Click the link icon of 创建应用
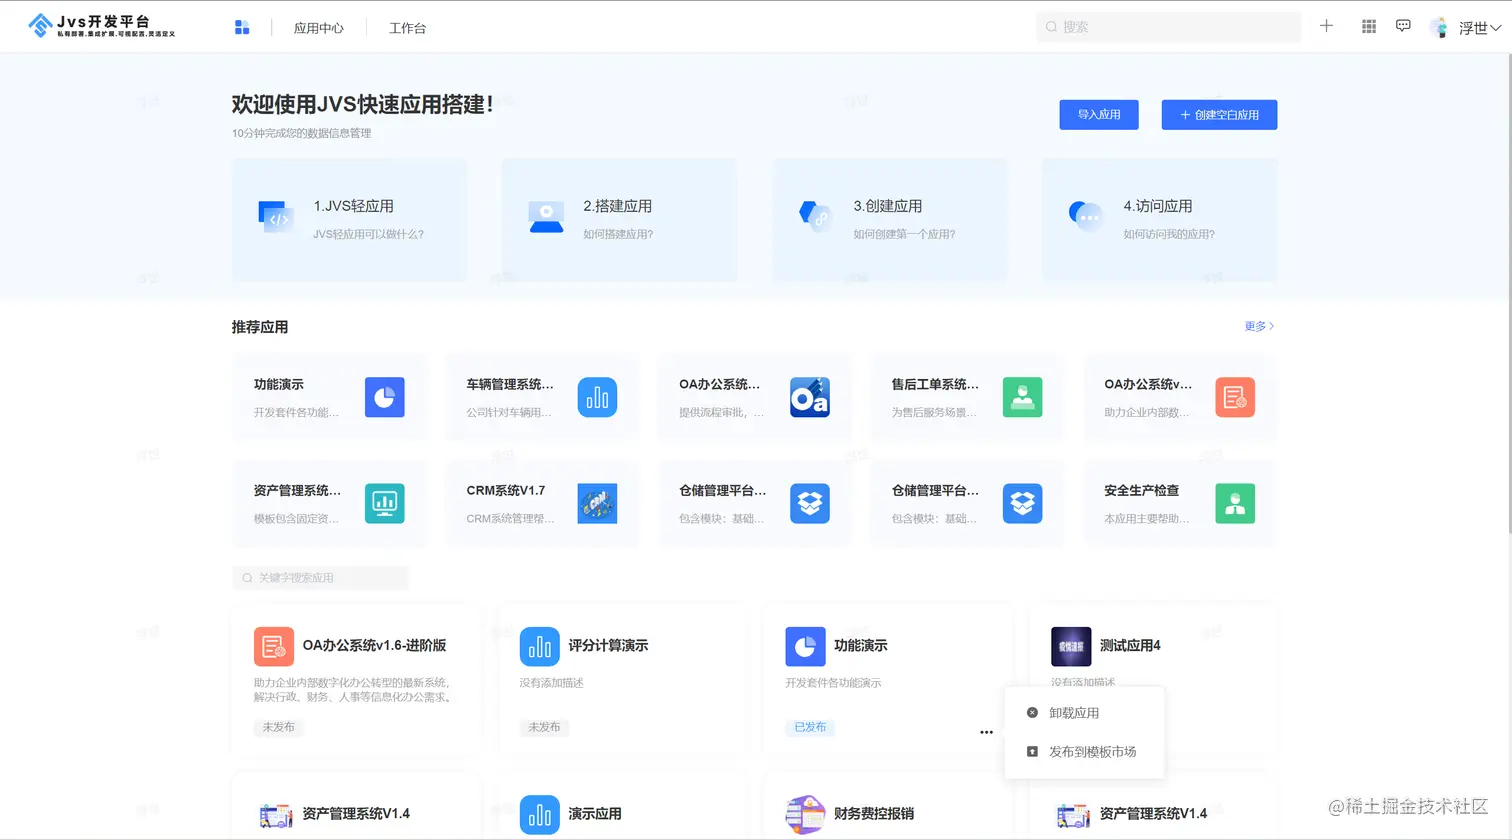Screen dimensions: 1512x840 coord(815,216)
